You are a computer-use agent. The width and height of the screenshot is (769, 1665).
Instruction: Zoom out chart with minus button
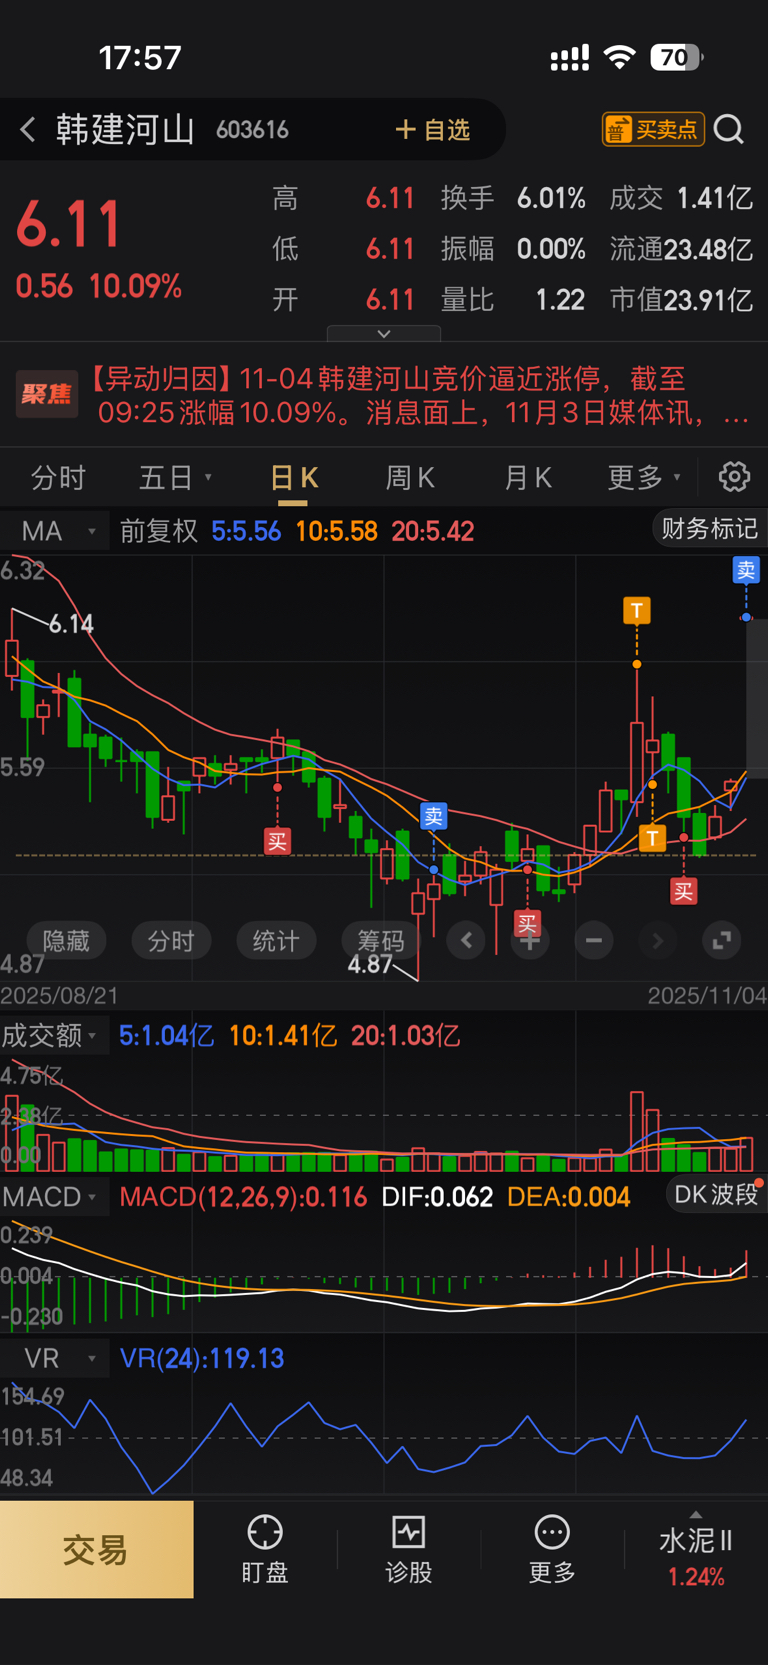(x=594, y=941)
